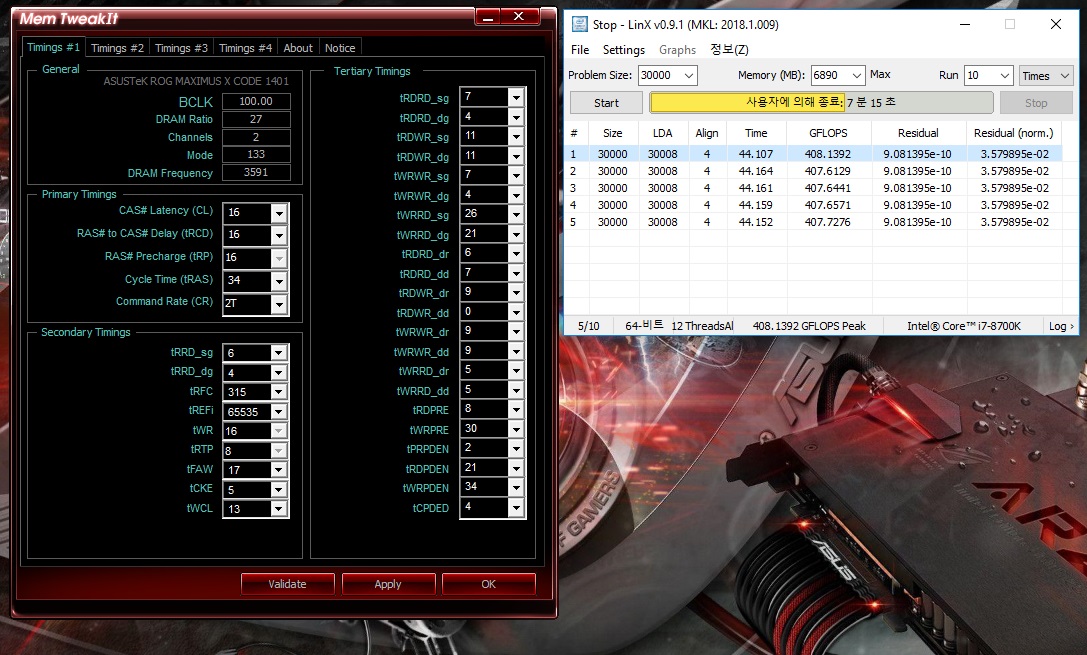The height and width of the screenshot is (655, 1087).
Task: Open the tRRD_sg dropdown
Action: pos(279,353)
